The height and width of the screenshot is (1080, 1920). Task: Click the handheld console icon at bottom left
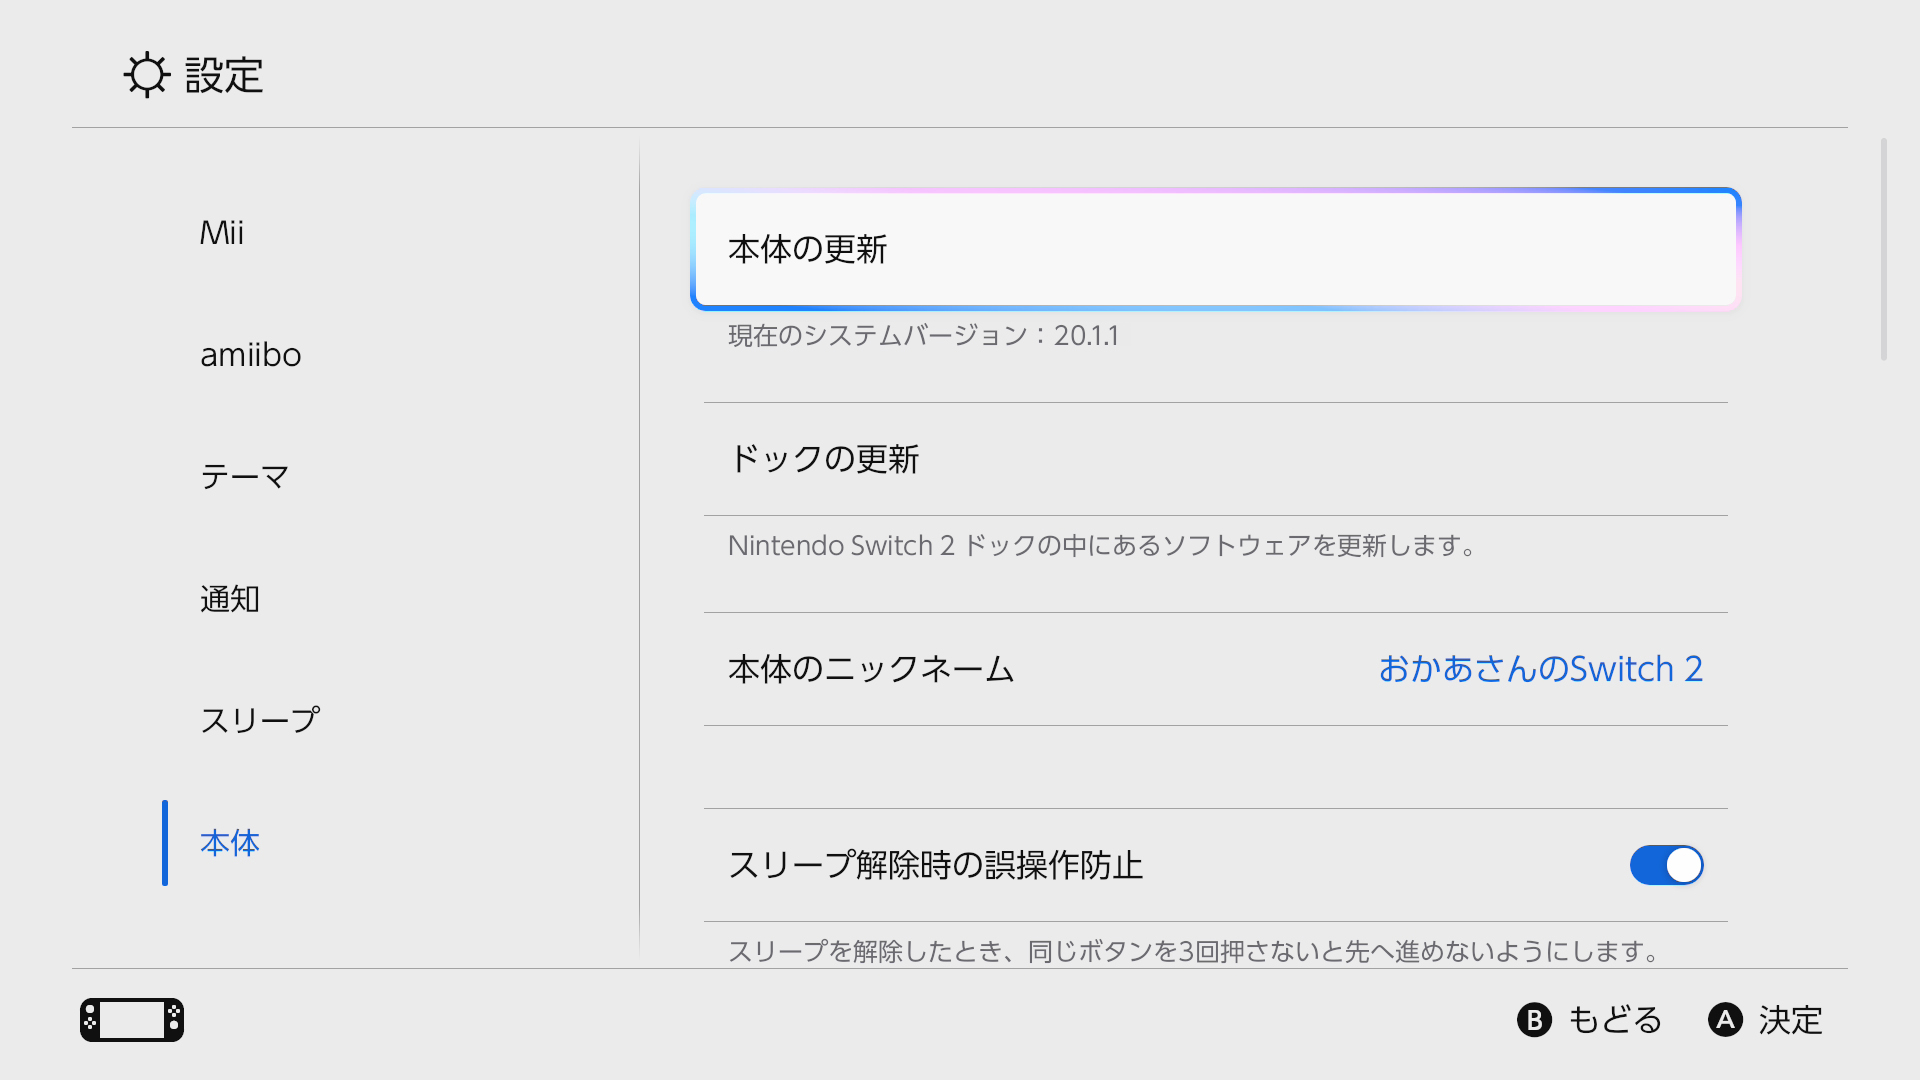pos(131,1020)
